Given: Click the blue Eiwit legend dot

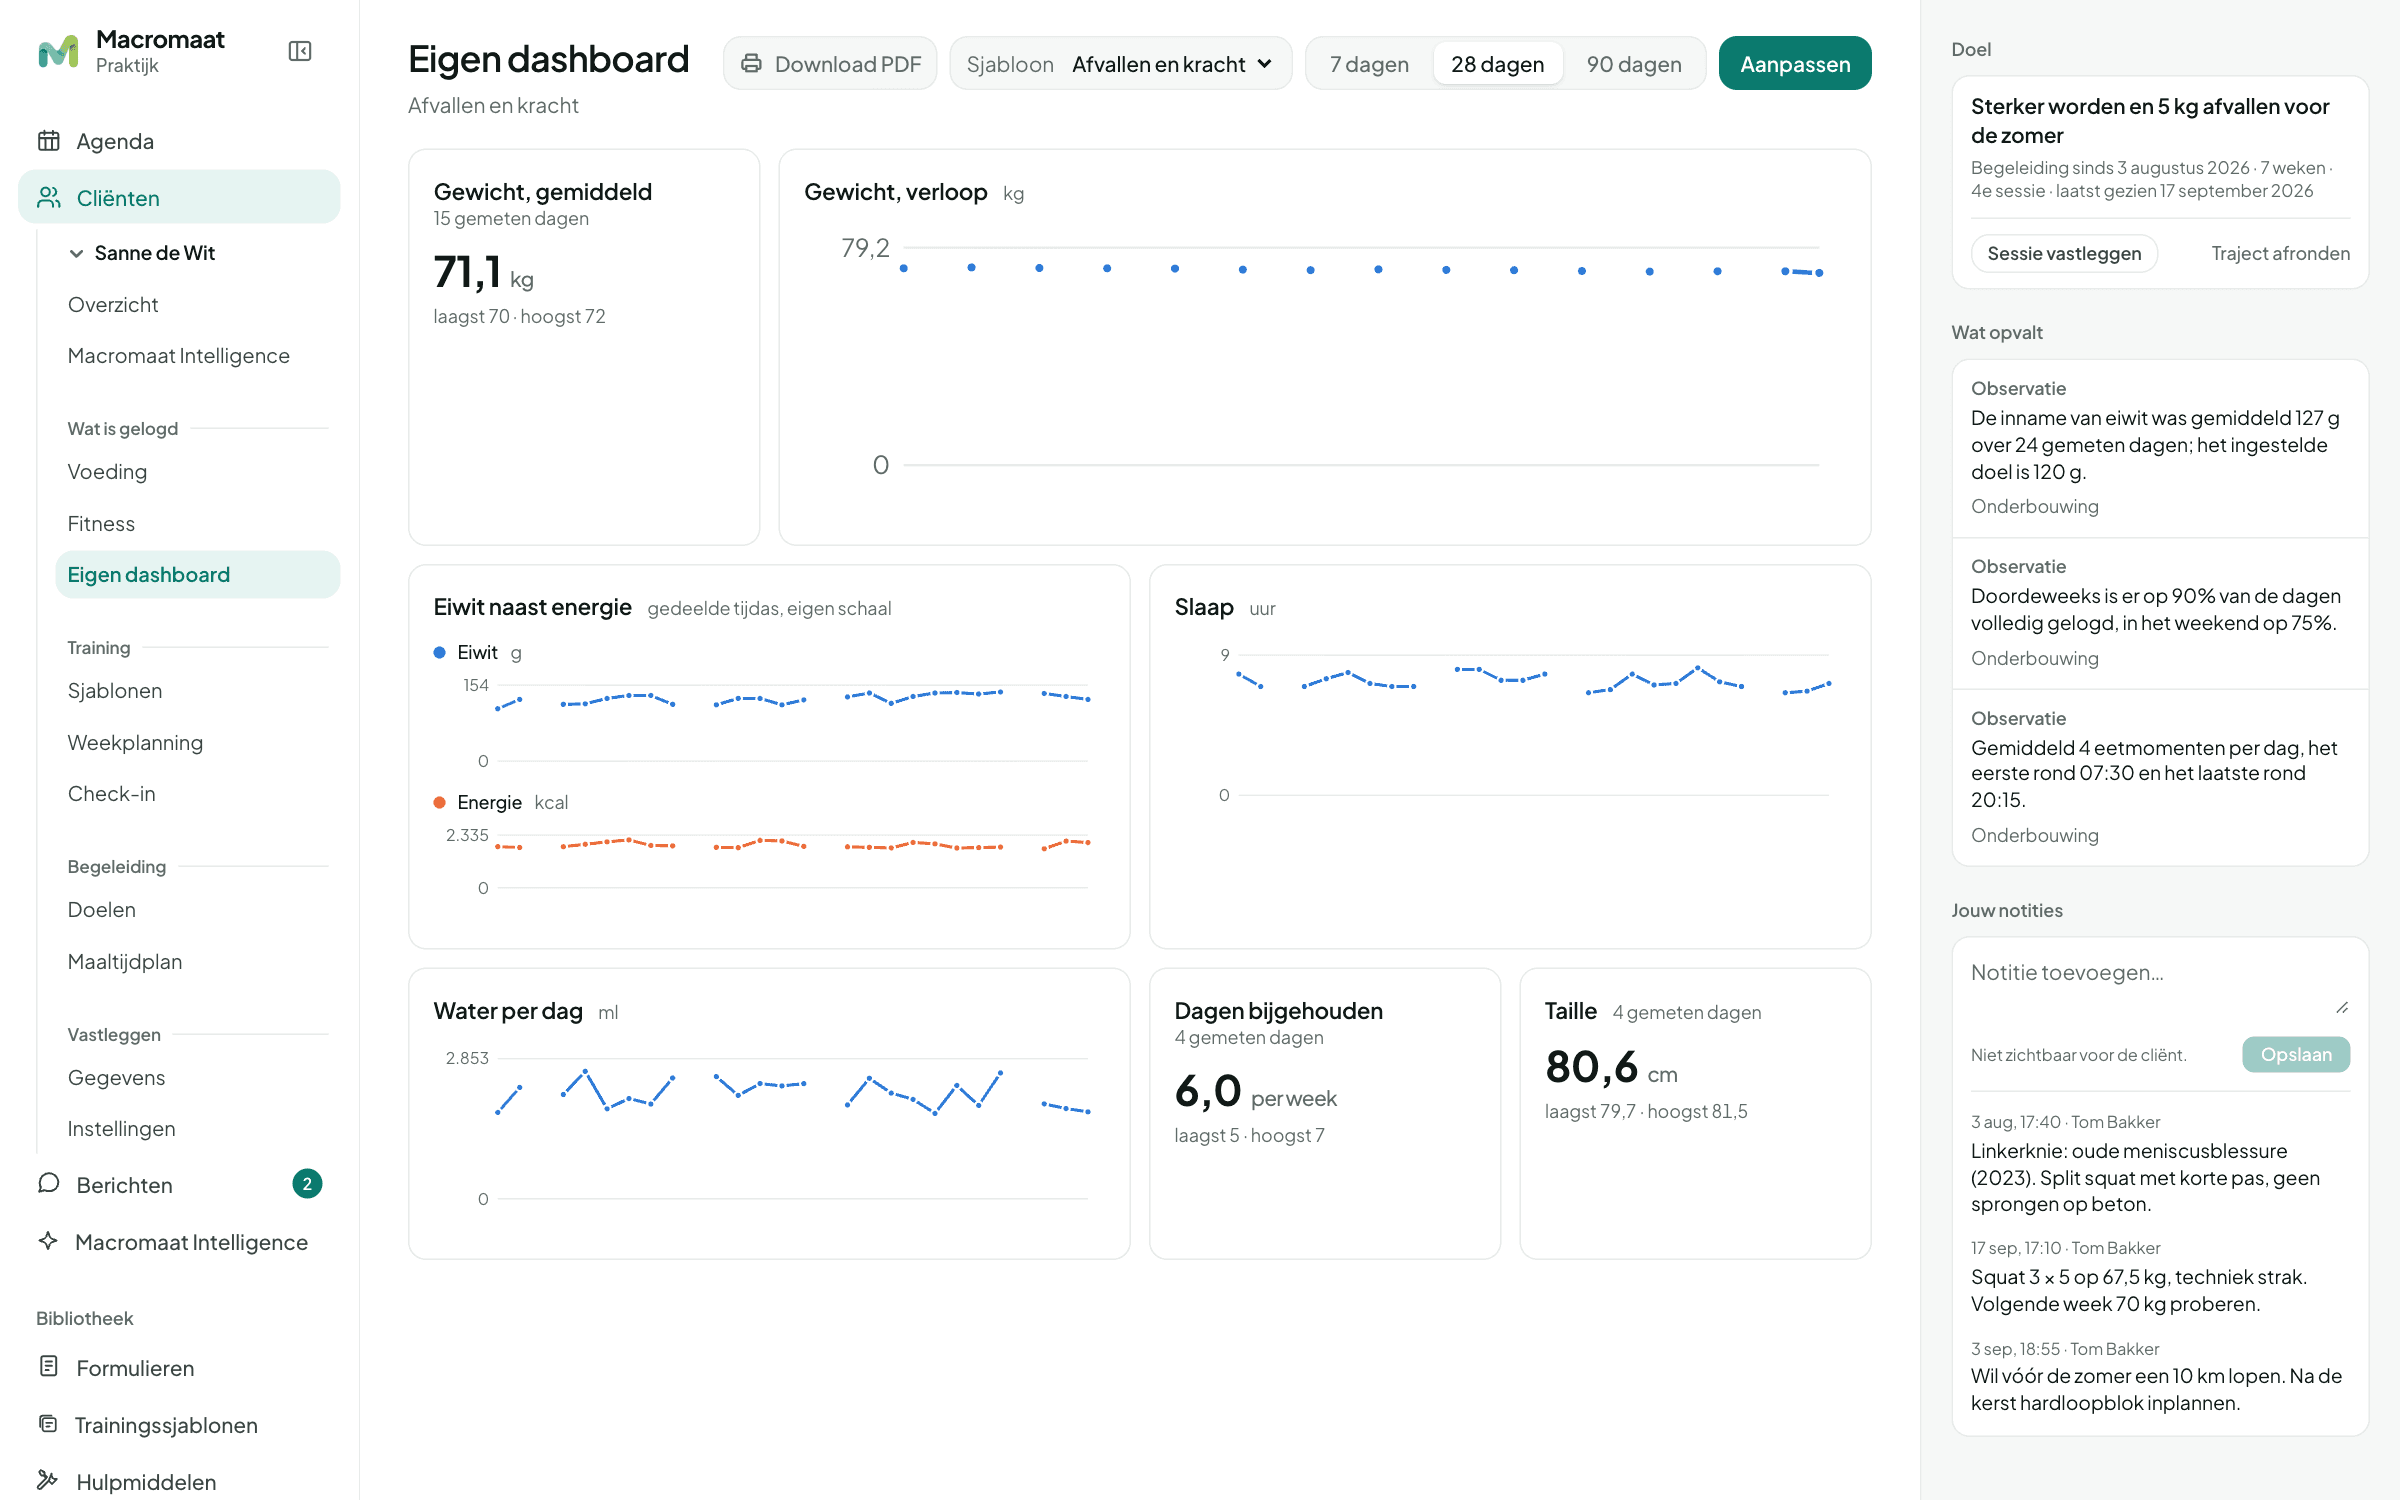Looking at the screenshot, I should coord(439,652).
